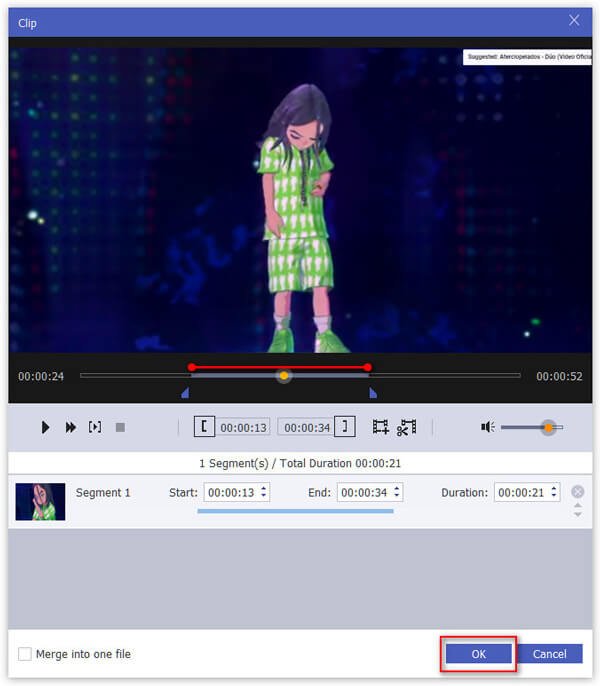Viewport: 600px width, 686px height.
Task: Mute audio via speaker icon
Action: pos(488,427)
